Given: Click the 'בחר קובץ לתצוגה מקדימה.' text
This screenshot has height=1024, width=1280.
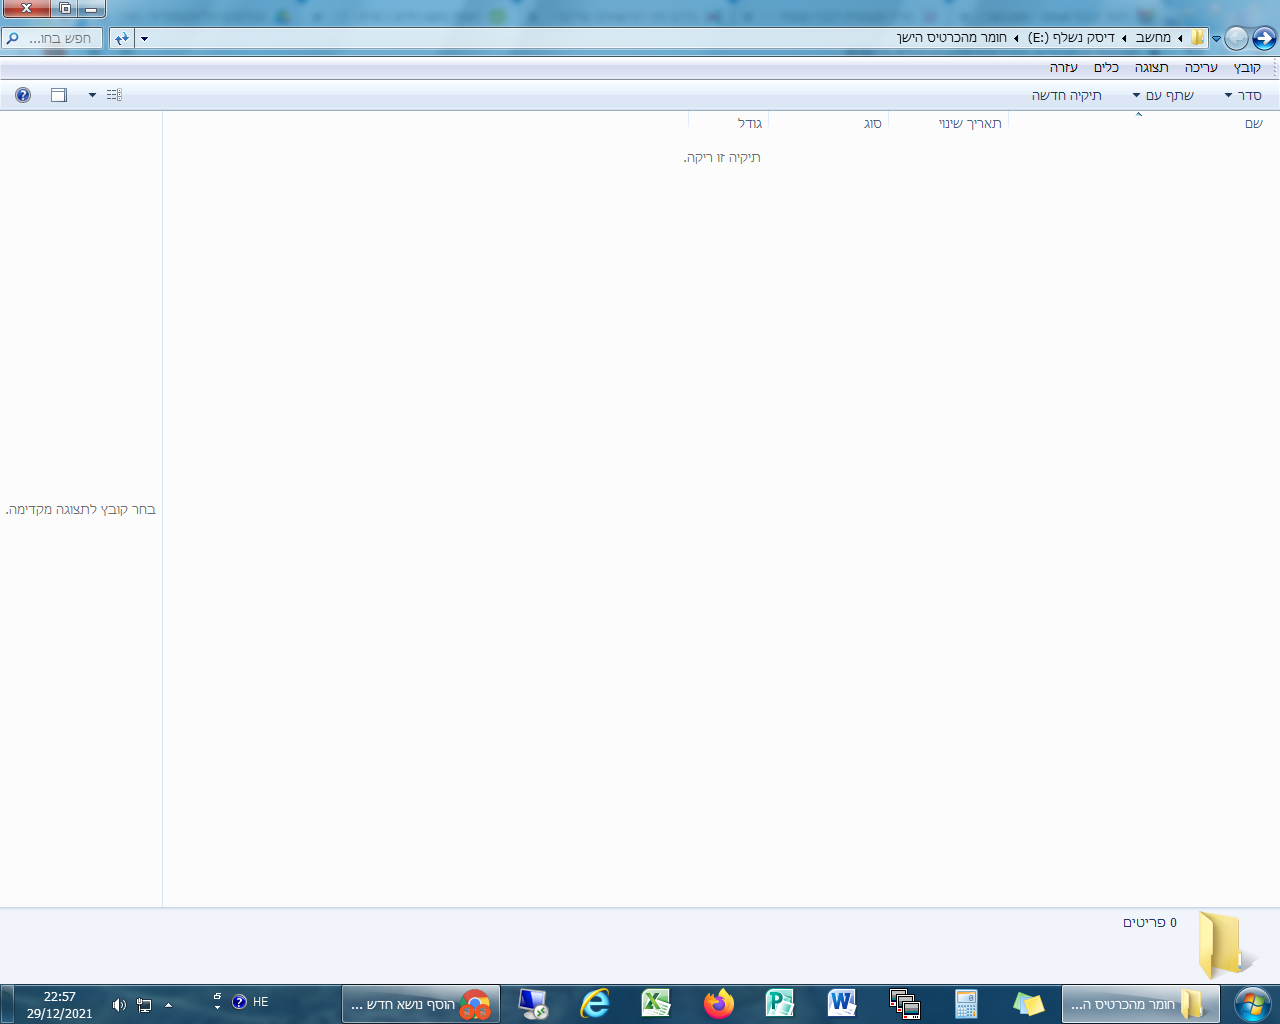Looking at the screenshot, I should (x=81, y=509).
